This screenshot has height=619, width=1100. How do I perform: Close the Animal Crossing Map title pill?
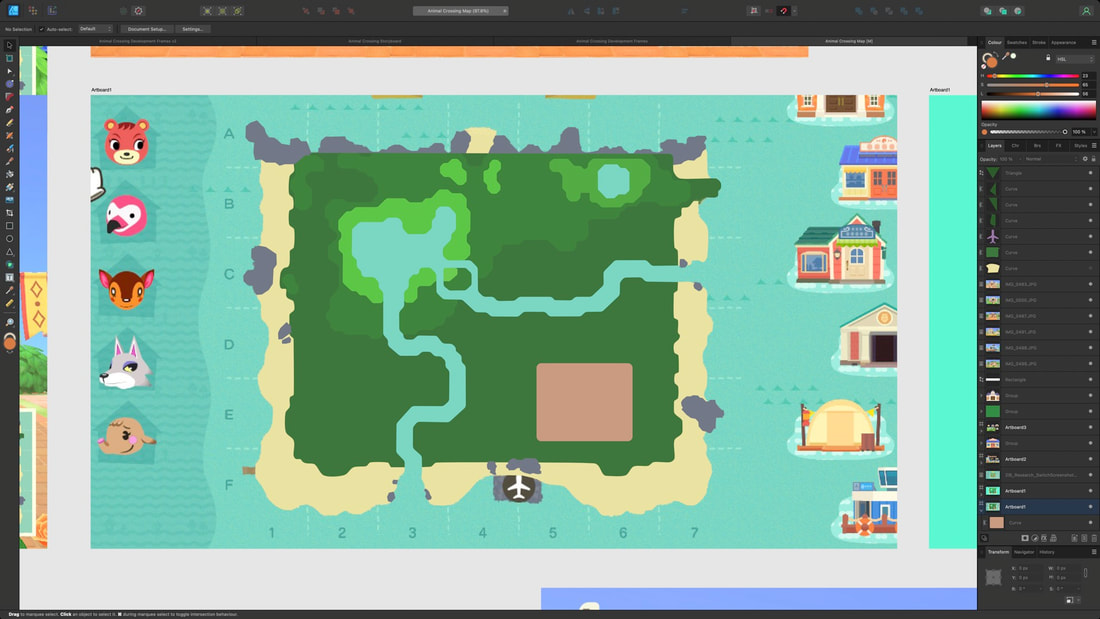[x=504, y=11]
